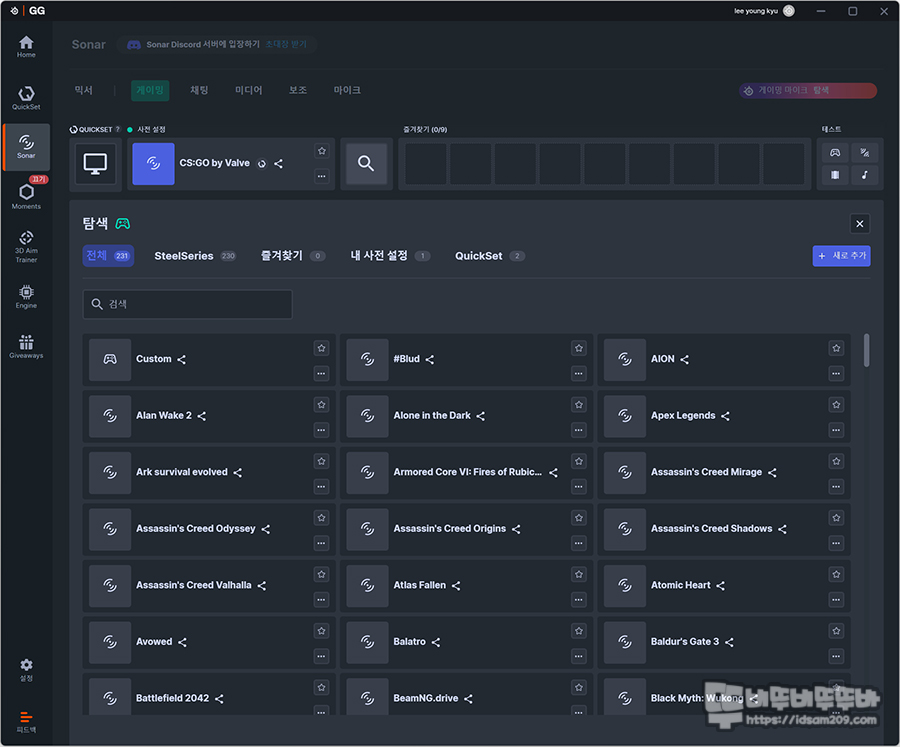
Task: Open more options for #Blud
Action: click(579, 373)
